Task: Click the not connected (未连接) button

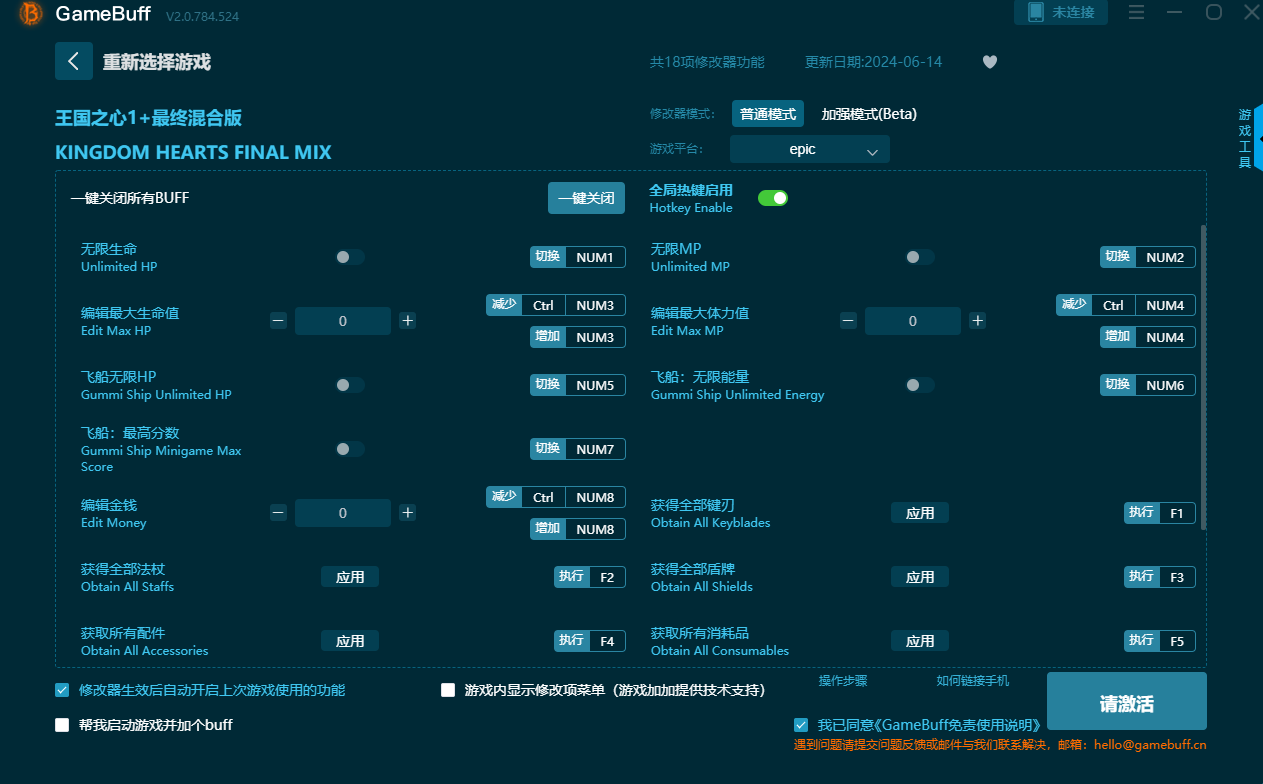Action: (1062, 12)
